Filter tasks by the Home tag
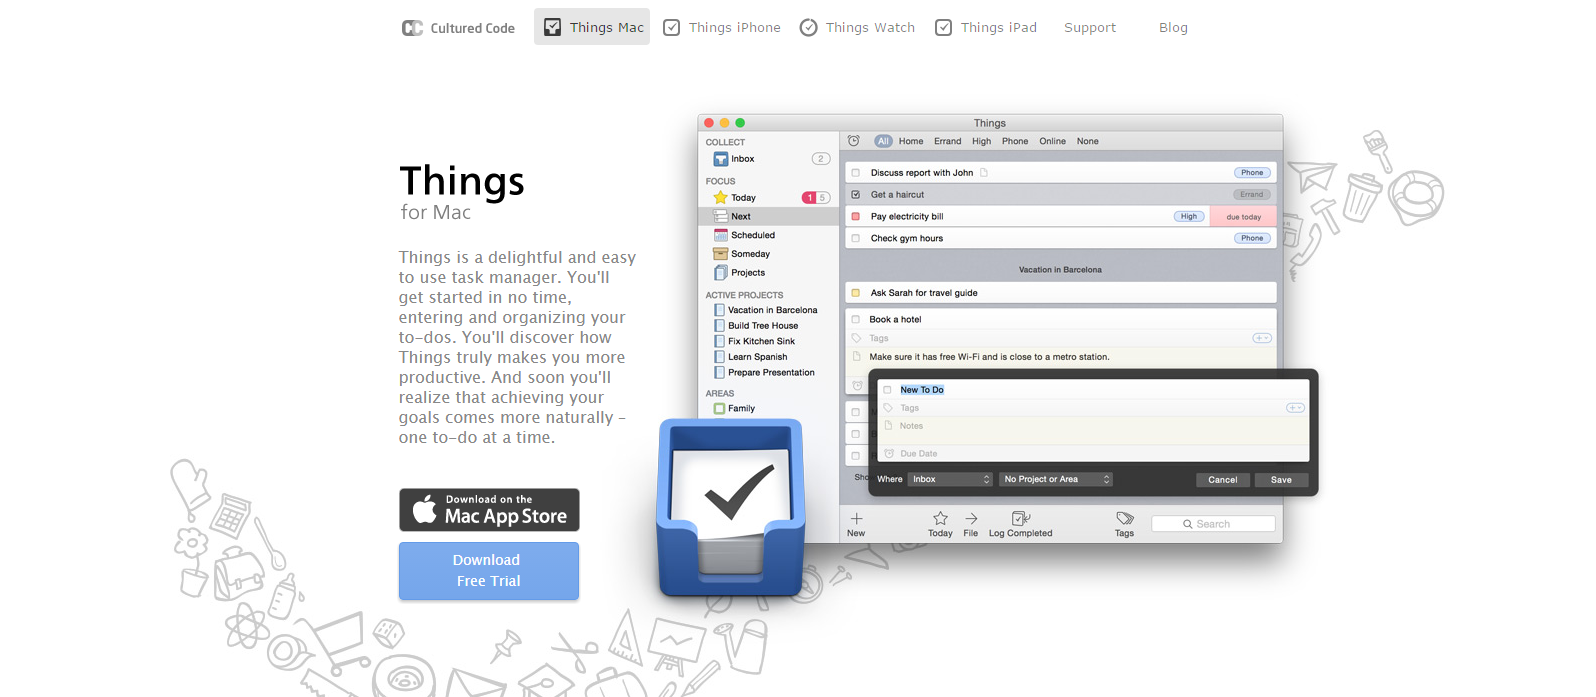The width and height of the screenshot is (1596, 697). [911, 141]
